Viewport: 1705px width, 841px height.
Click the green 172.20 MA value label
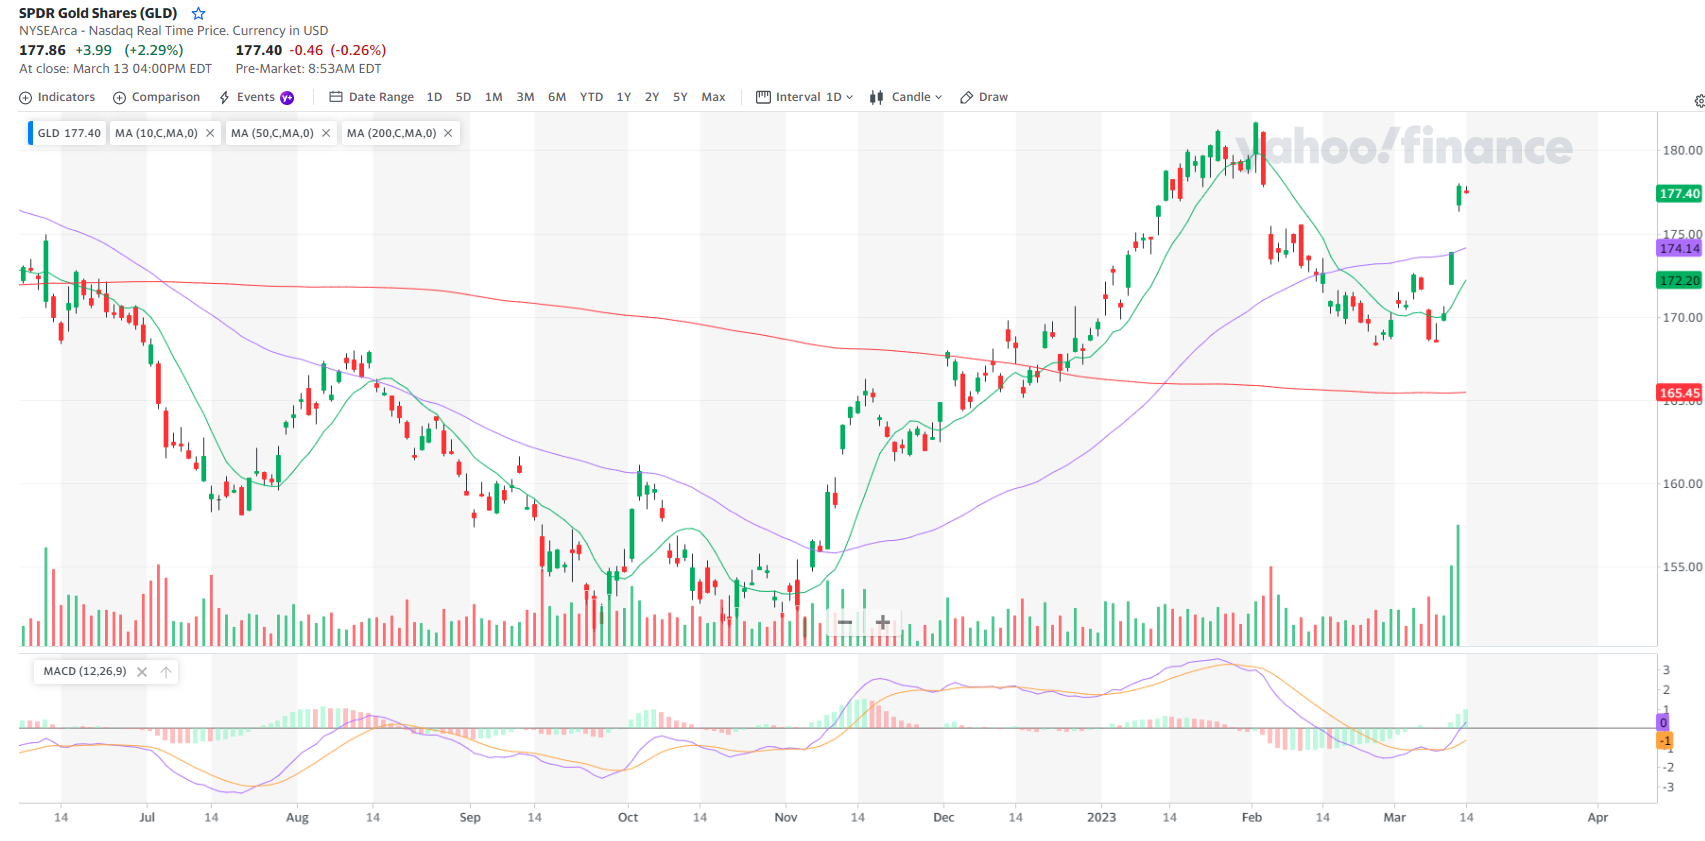[x=1679, y=281]
